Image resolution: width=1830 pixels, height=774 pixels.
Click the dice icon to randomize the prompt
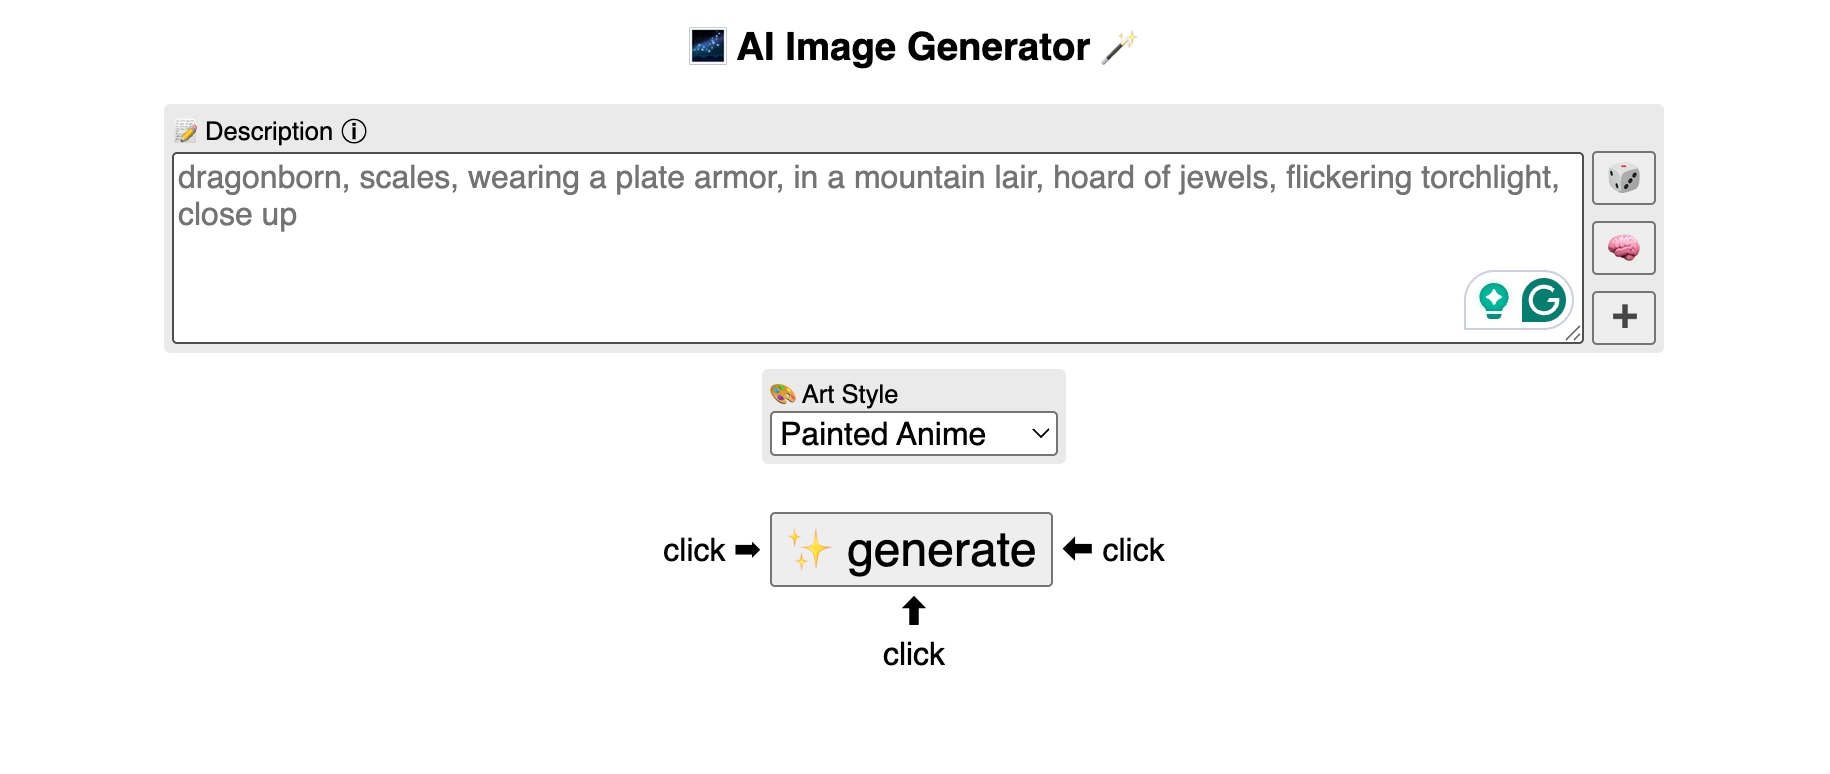pos(1623,178)
